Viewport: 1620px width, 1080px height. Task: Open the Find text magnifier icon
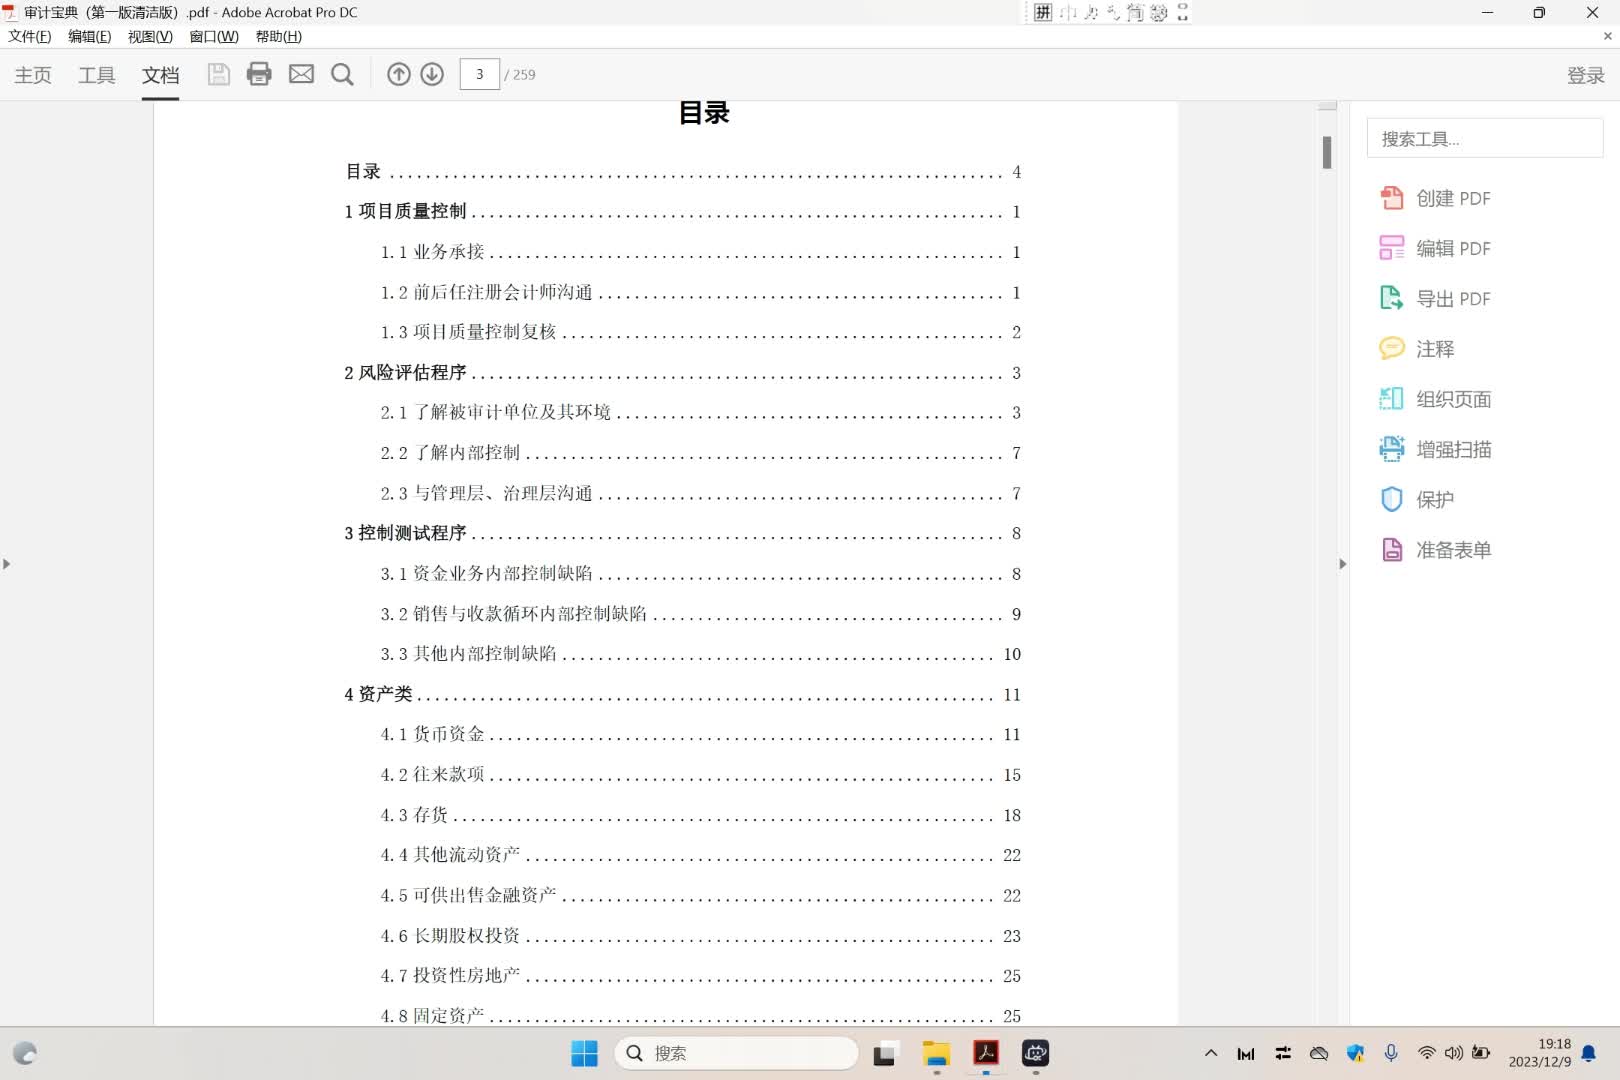342,74
